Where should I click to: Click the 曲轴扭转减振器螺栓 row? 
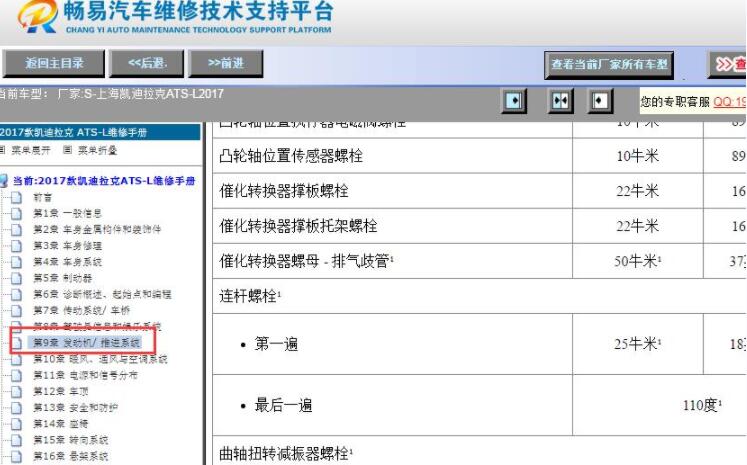(x=479, y=452)
